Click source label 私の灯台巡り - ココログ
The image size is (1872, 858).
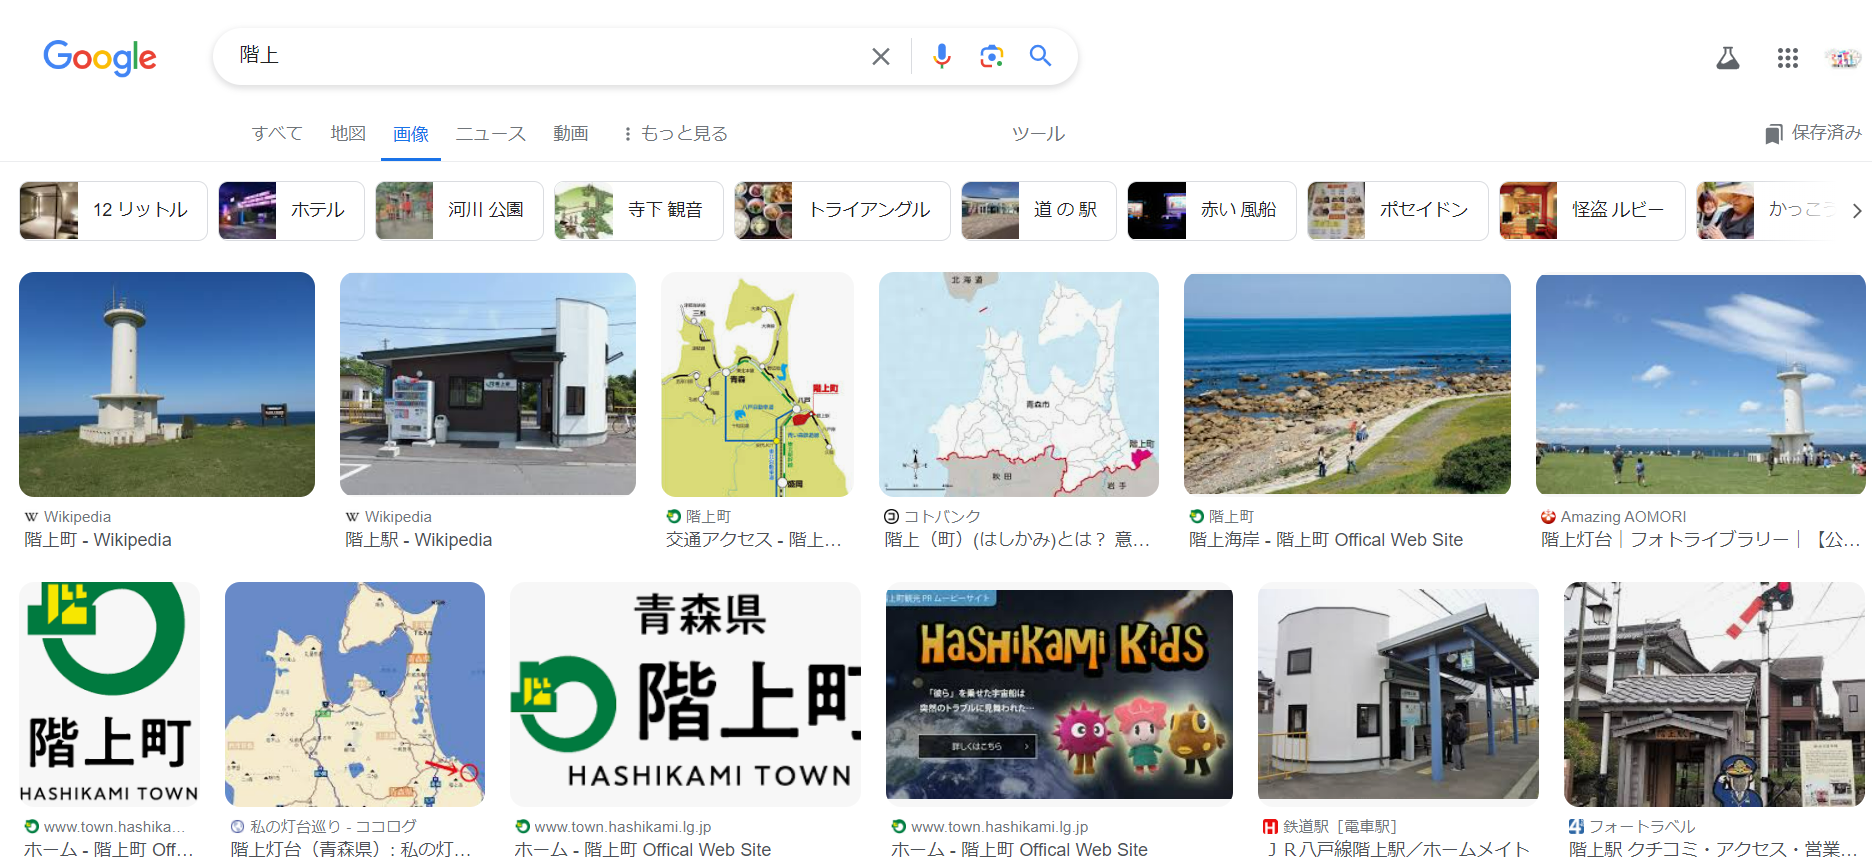click(333, 827)
